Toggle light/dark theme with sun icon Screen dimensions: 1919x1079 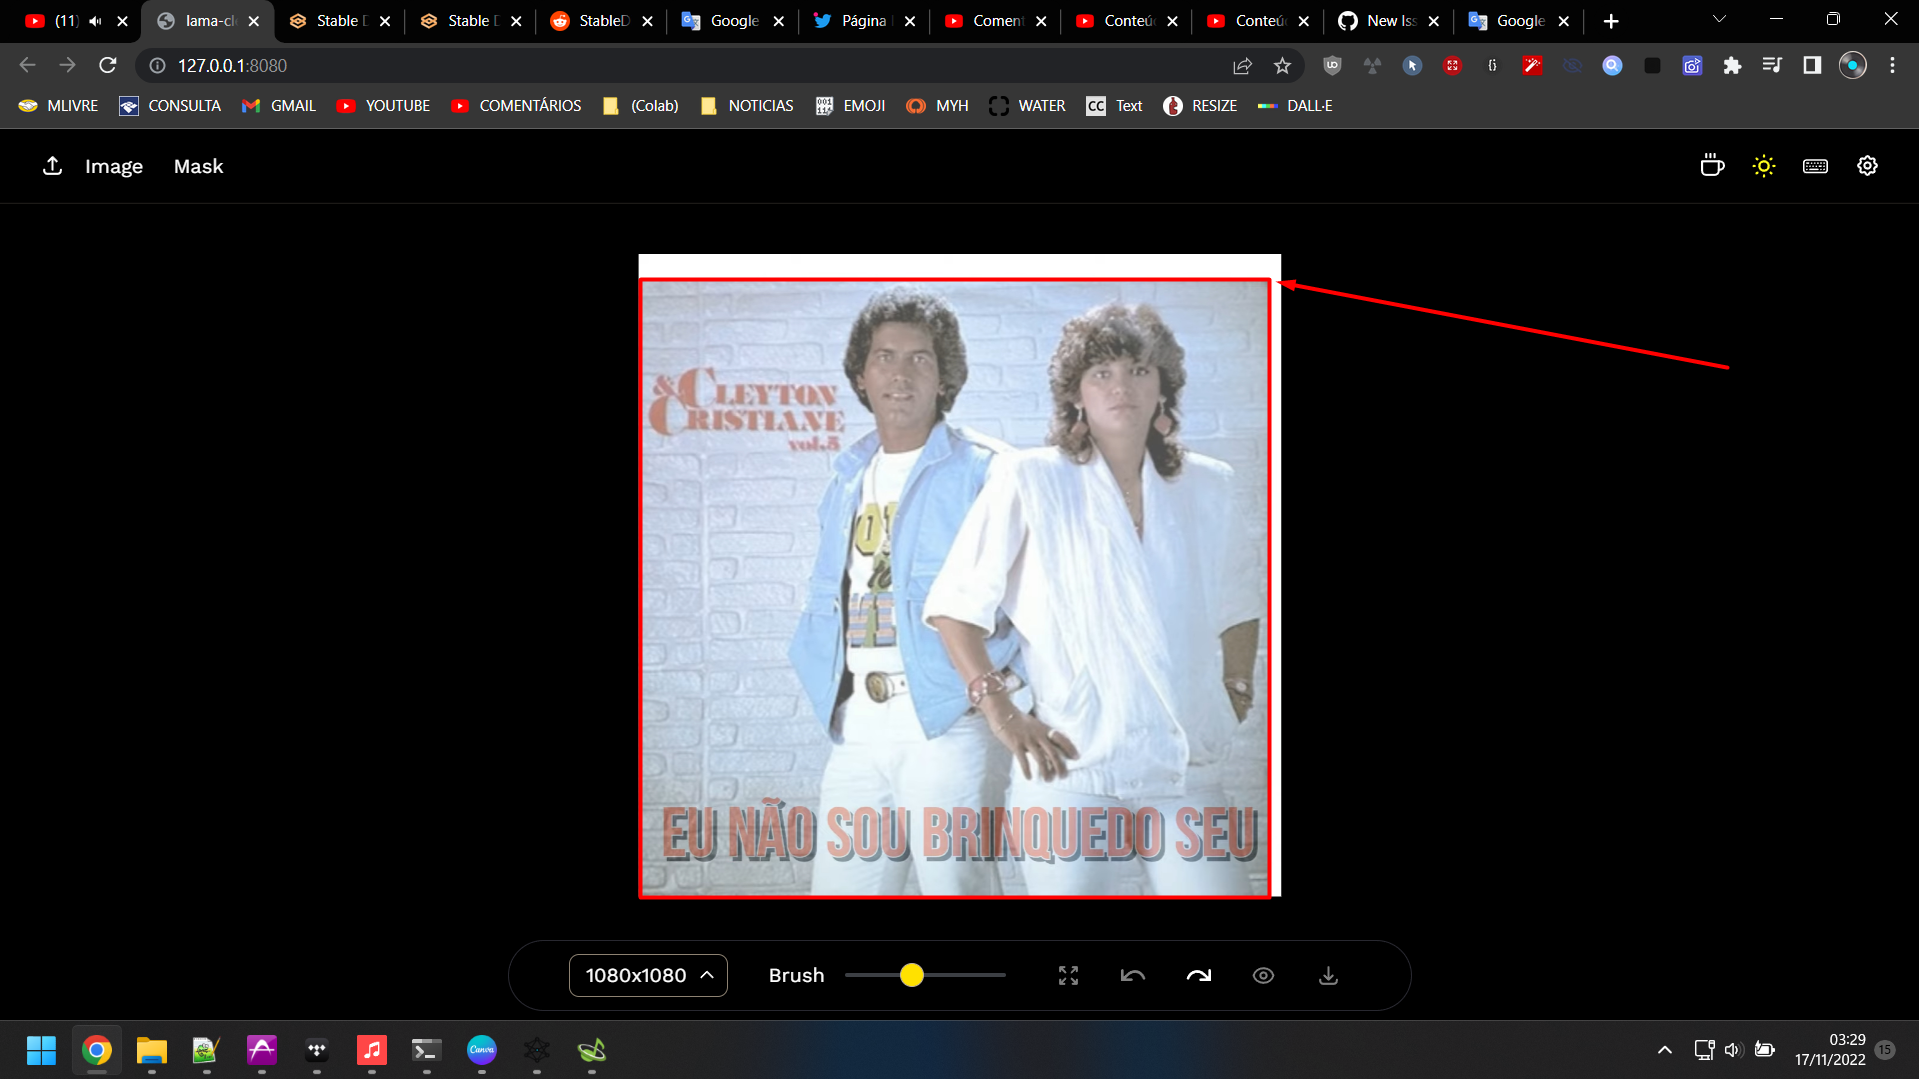coord(1764,165)
